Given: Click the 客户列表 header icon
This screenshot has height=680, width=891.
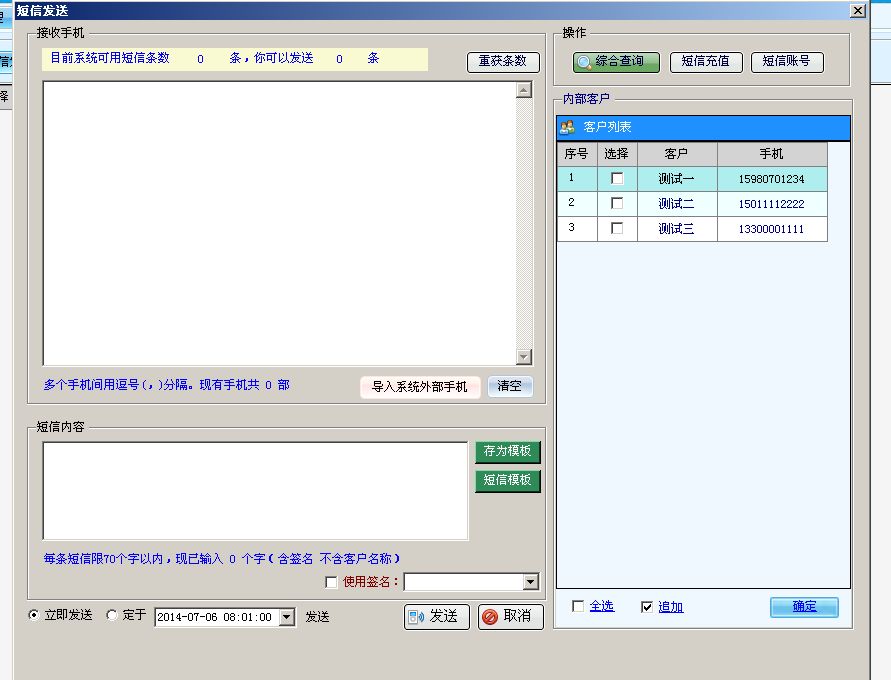Looking at the screenshot, I should (567, 128).
